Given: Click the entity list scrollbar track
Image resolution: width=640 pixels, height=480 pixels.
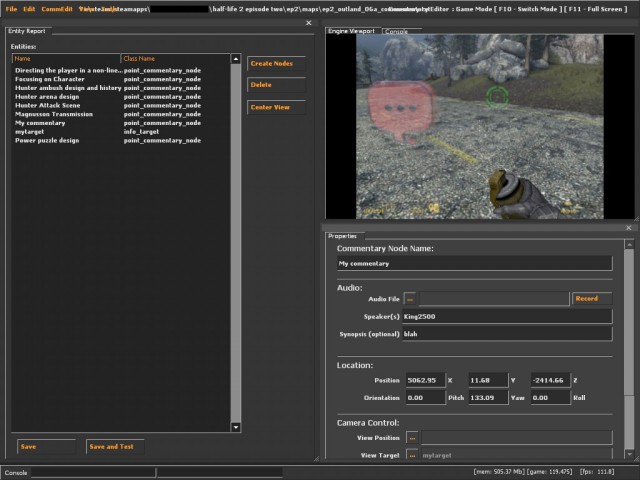Looking at the screenshot, I should [x=236, y=243].
